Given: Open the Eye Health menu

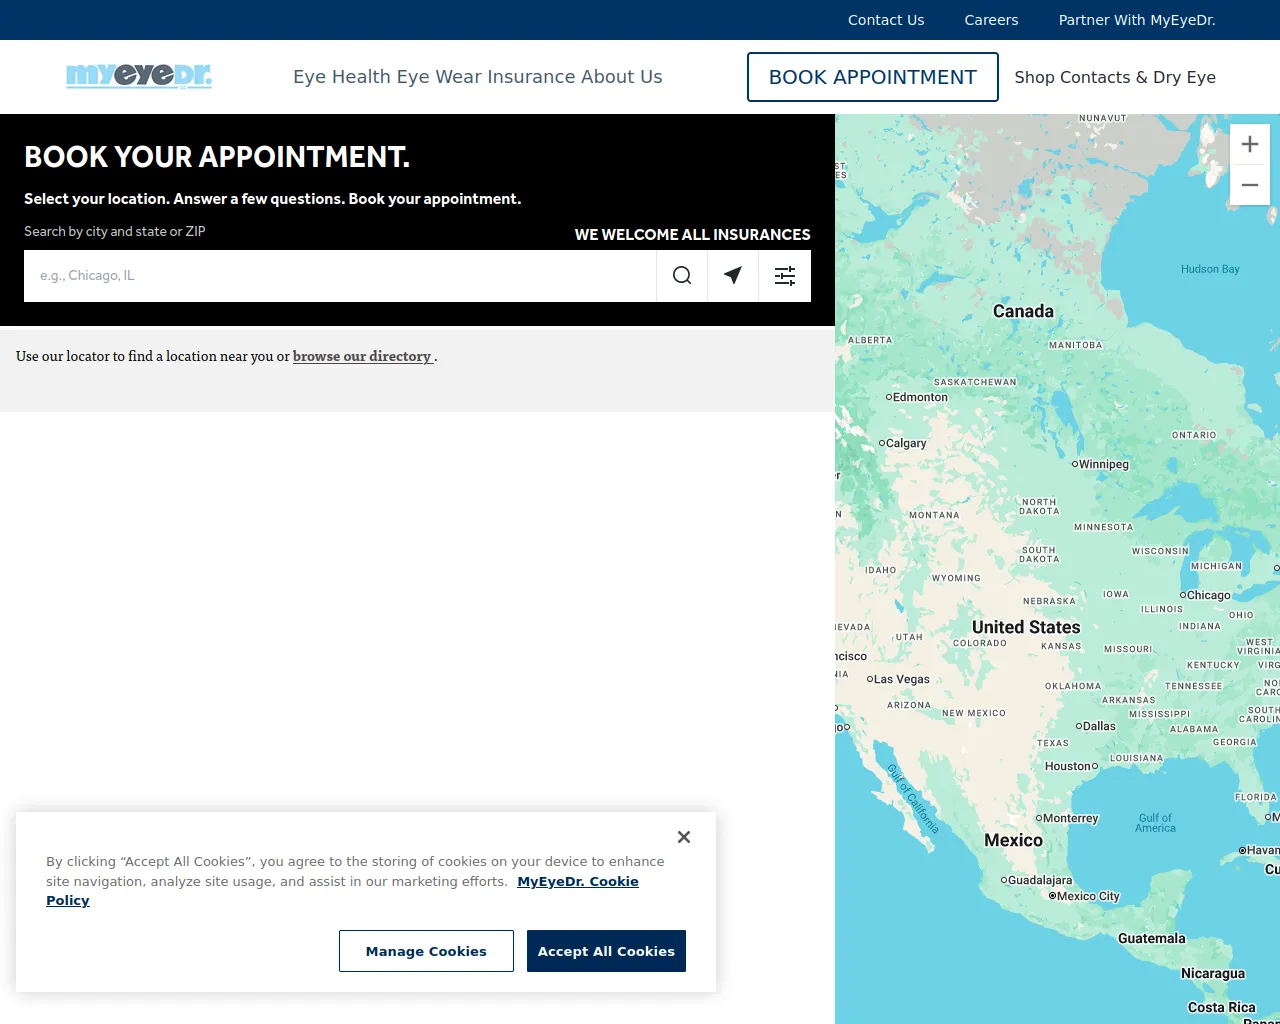Looking at the screenshot, I should coord(343,77).
